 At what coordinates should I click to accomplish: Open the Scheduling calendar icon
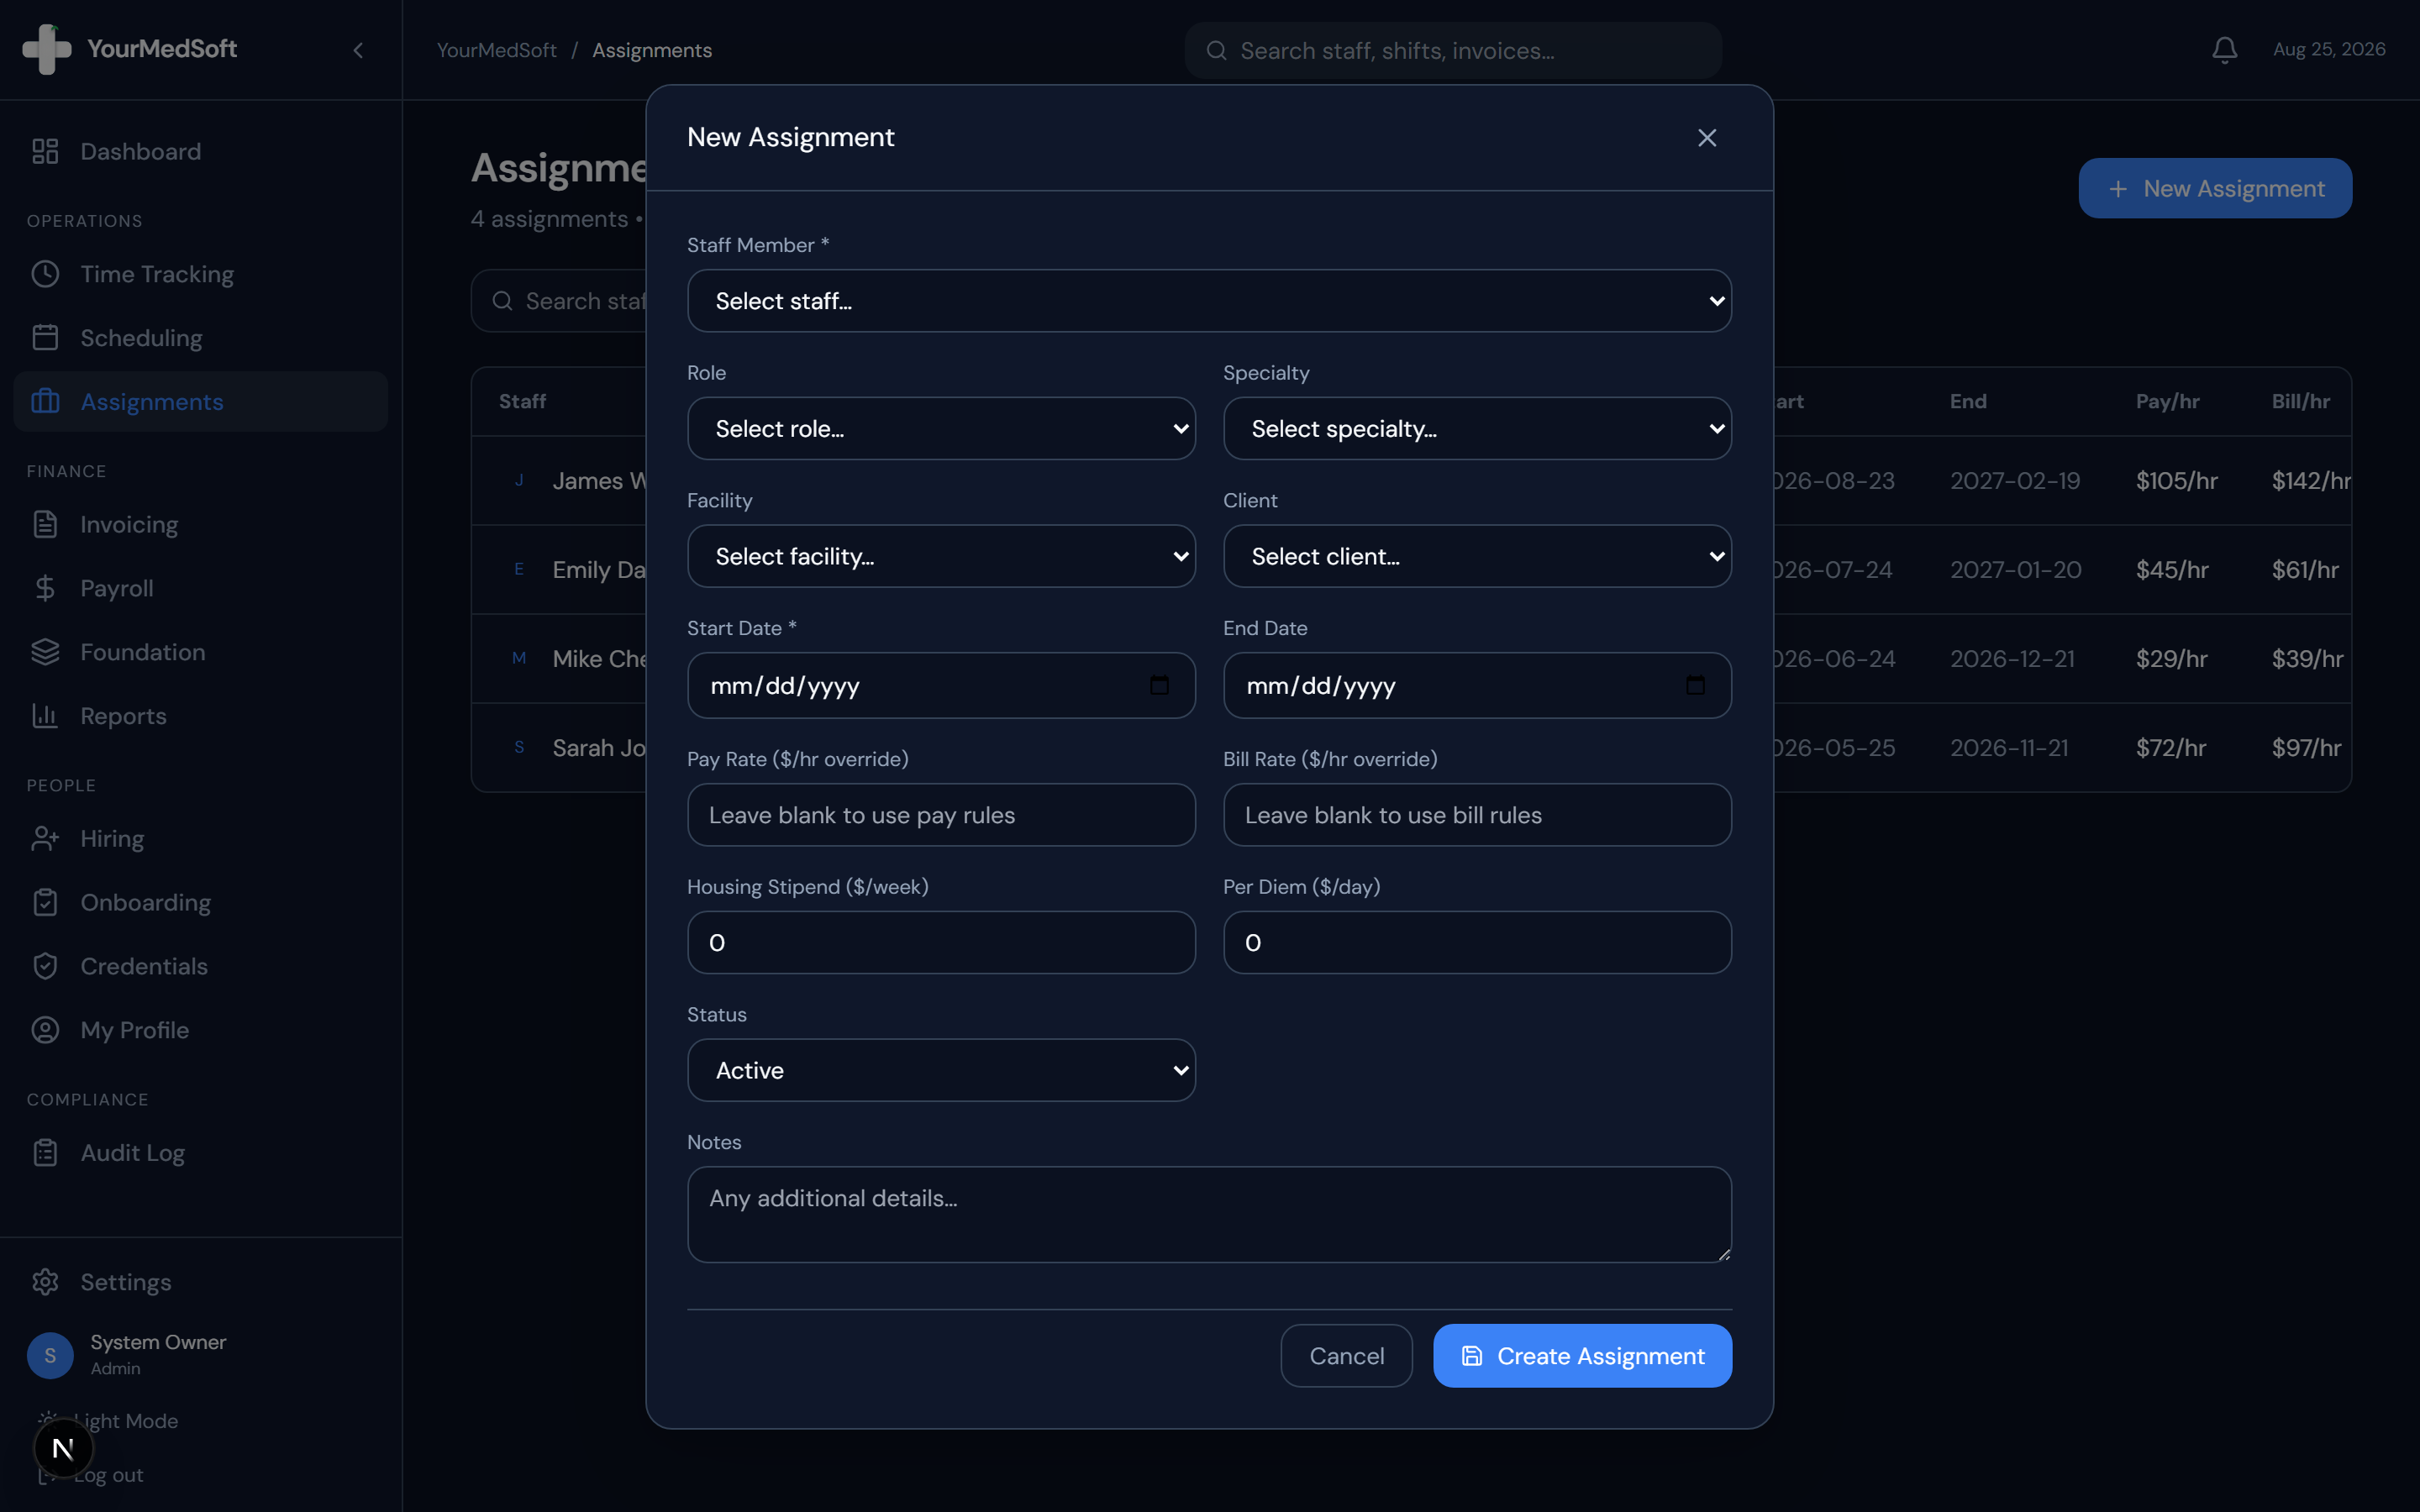pyautogui.click(x=45, y=338)
